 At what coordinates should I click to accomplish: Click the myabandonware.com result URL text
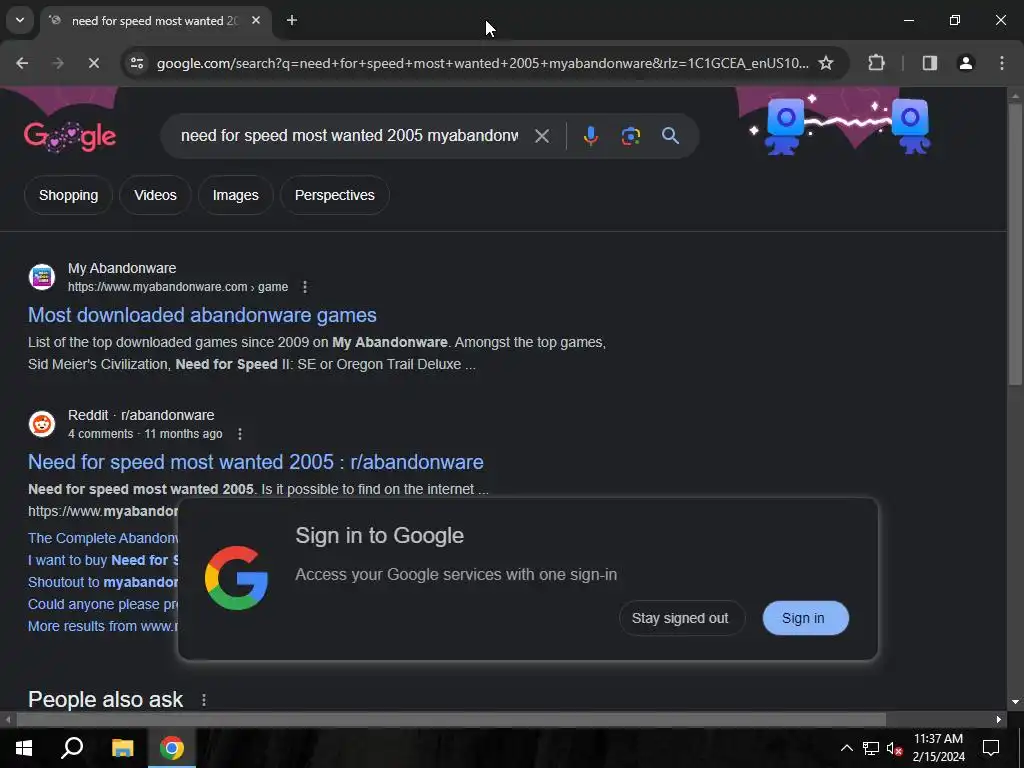pyautogui.click(x=178, y=287)
